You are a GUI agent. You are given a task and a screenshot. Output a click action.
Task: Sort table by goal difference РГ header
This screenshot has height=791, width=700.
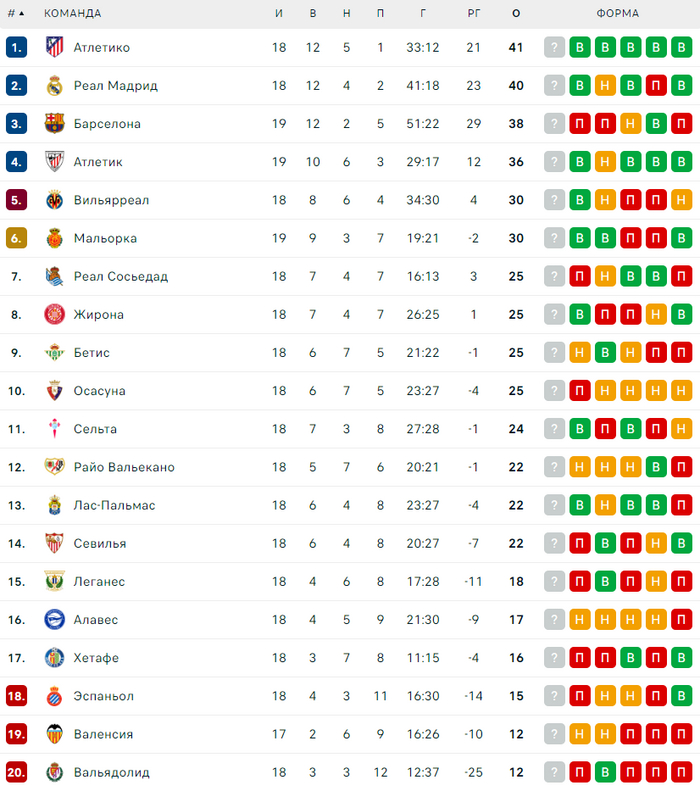click(474, 14)
